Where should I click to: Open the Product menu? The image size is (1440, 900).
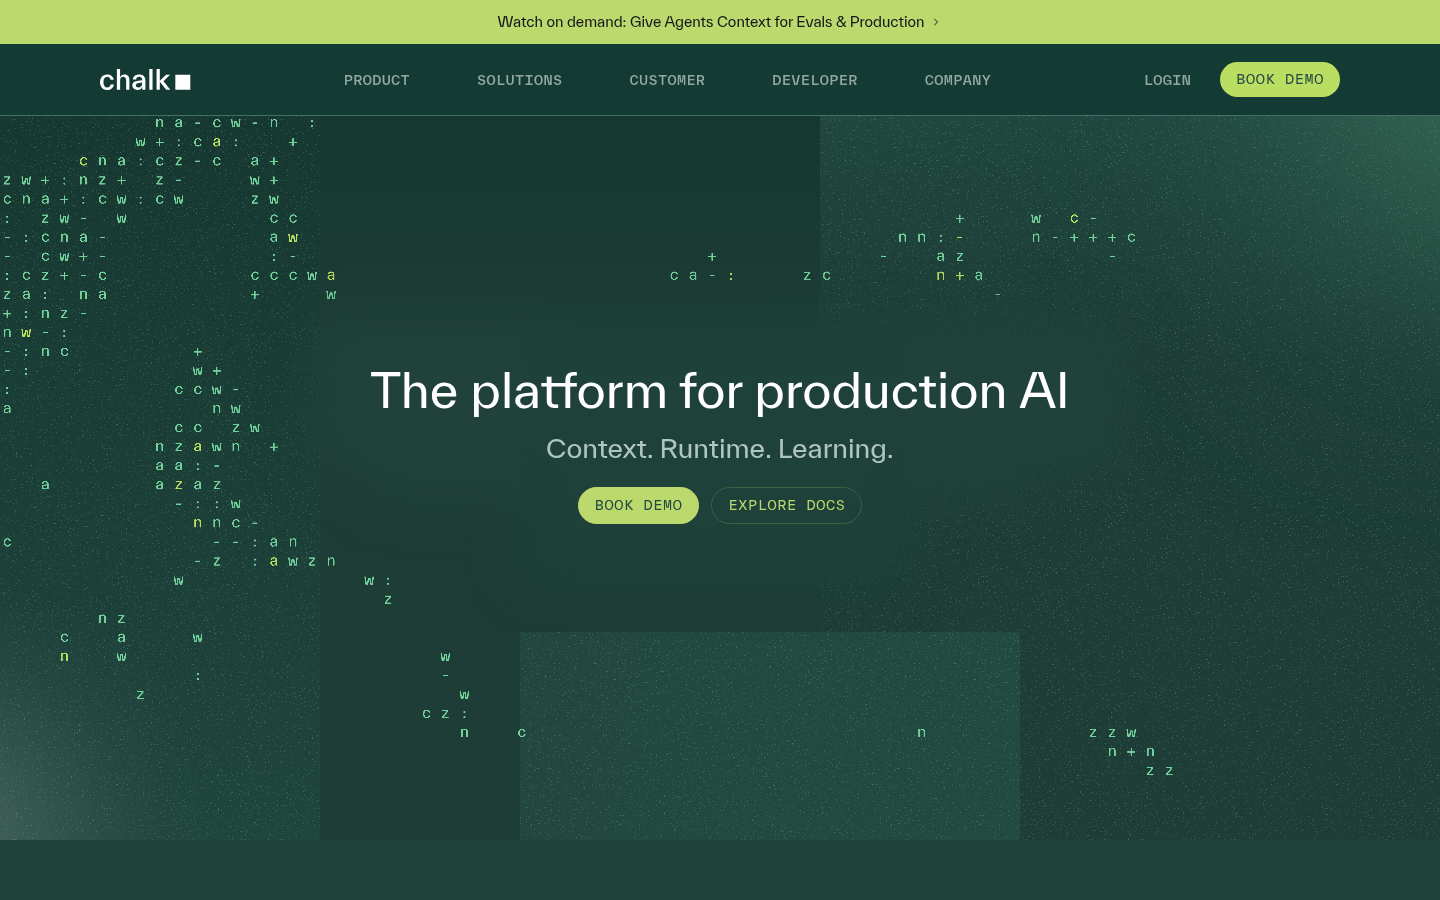(377, 80)
